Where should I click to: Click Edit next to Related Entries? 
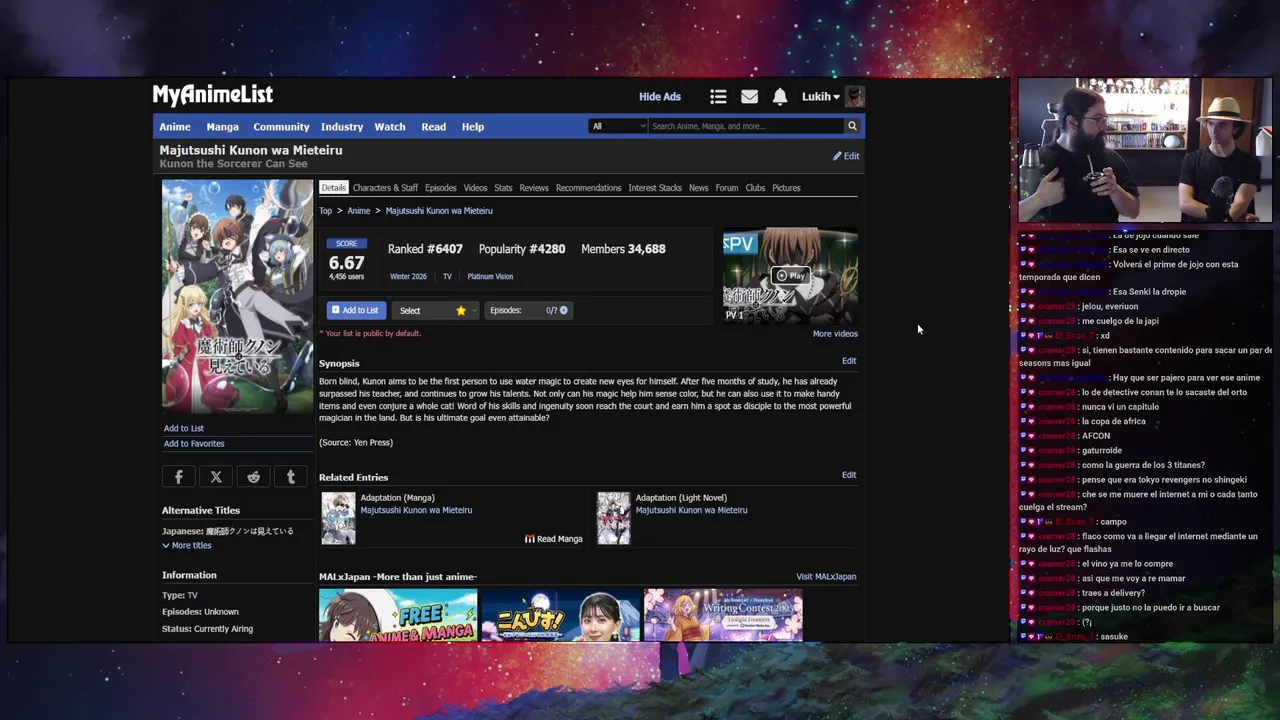[x=849, y=475]
